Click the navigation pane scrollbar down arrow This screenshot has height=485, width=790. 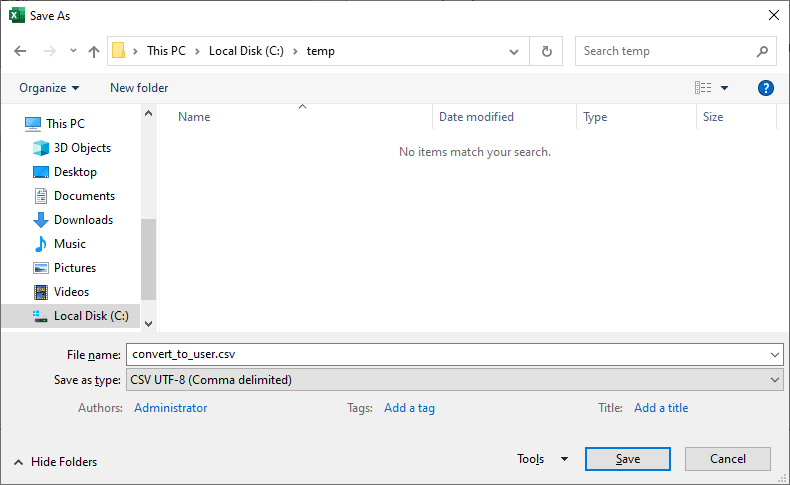149,323
